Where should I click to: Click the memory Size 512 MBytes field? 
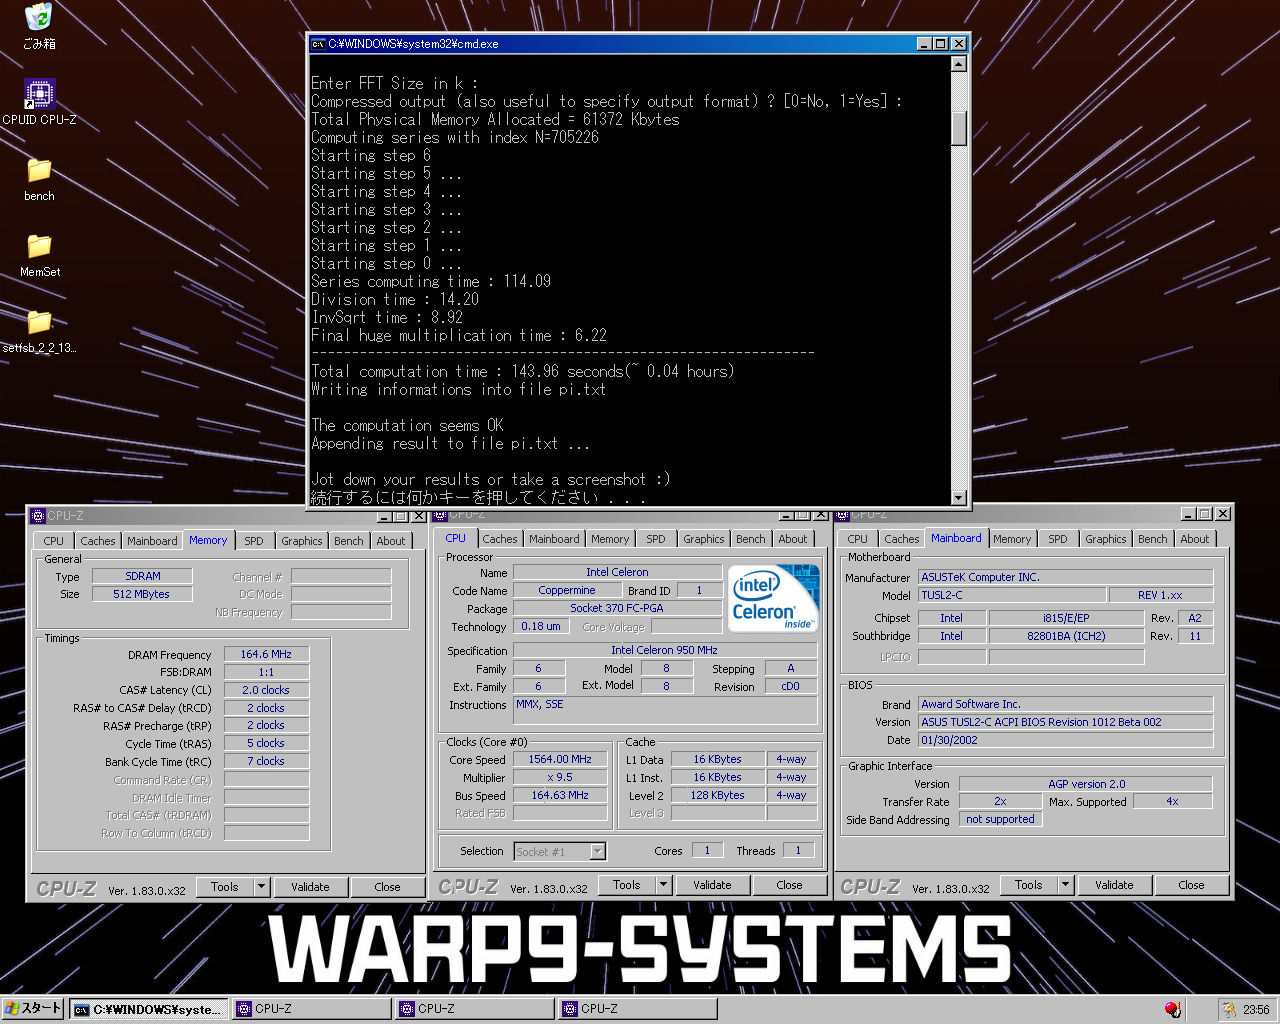pos(141,594)
